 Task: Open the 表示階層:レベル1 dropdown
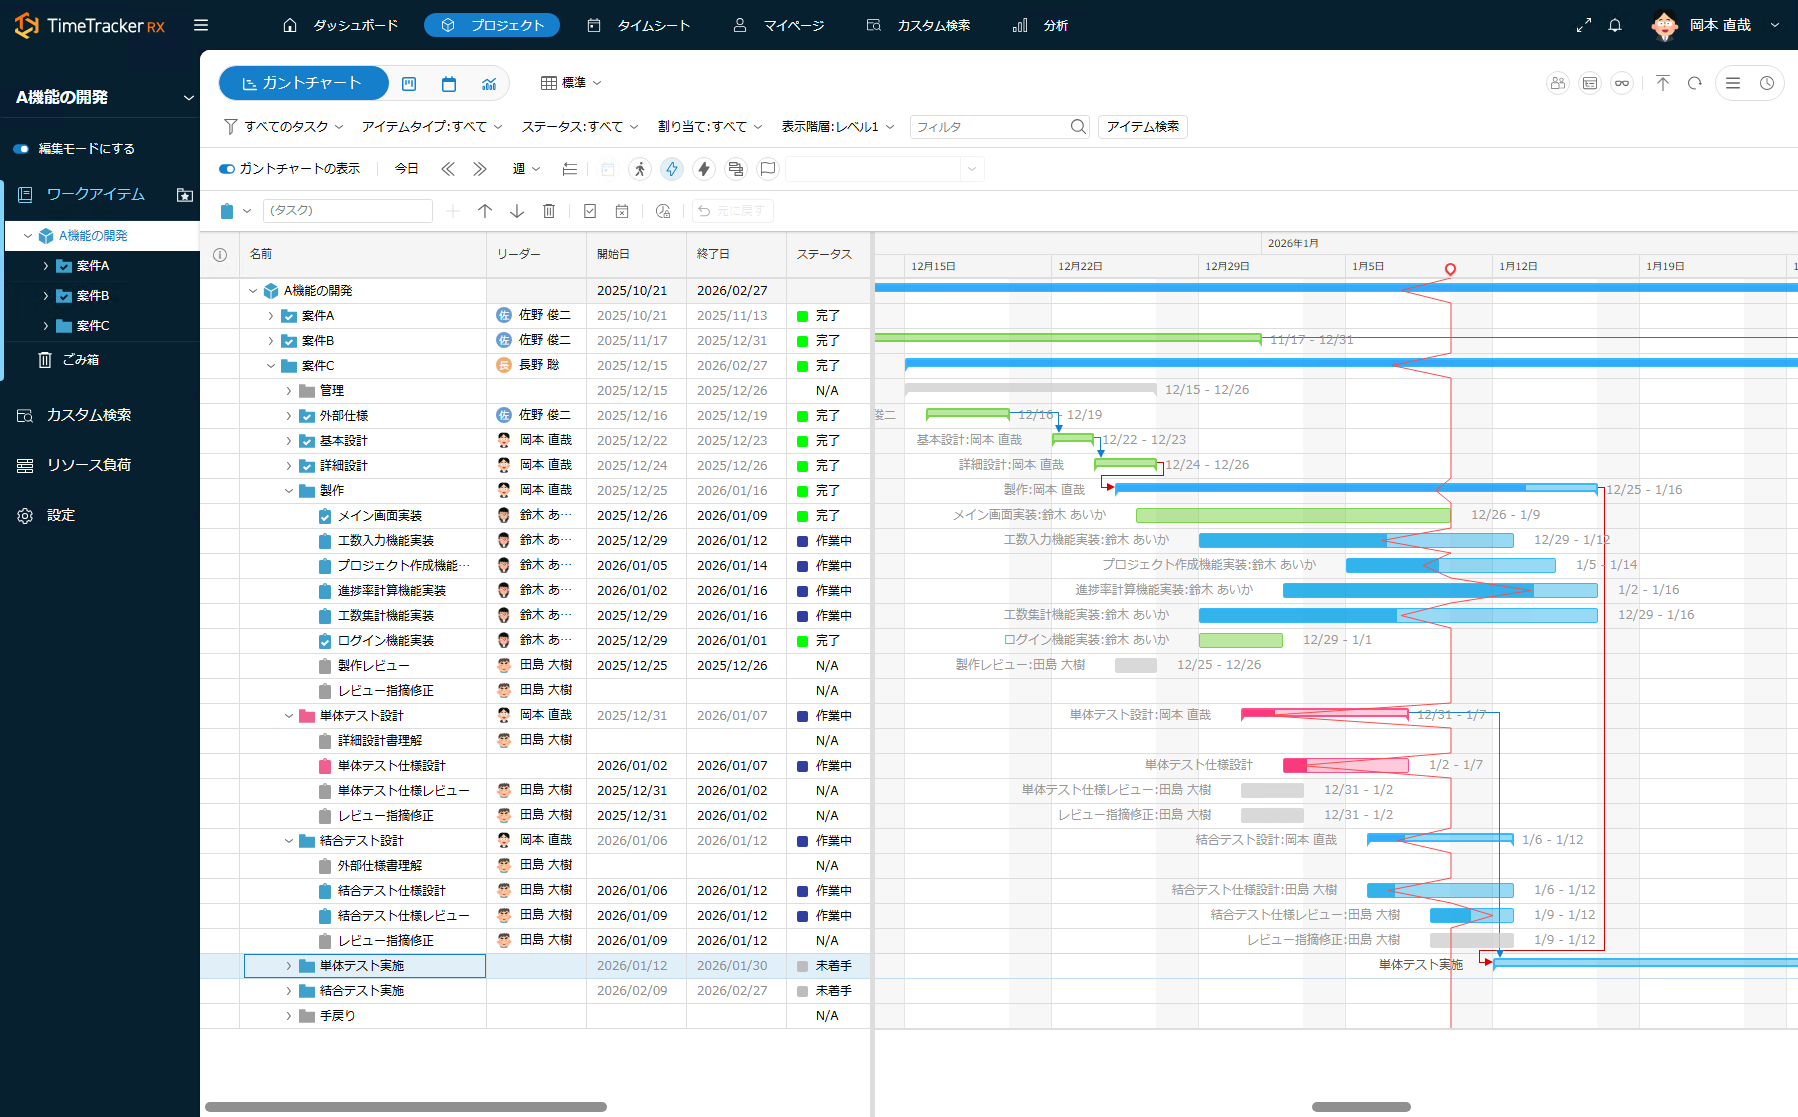tap(837, 127)
